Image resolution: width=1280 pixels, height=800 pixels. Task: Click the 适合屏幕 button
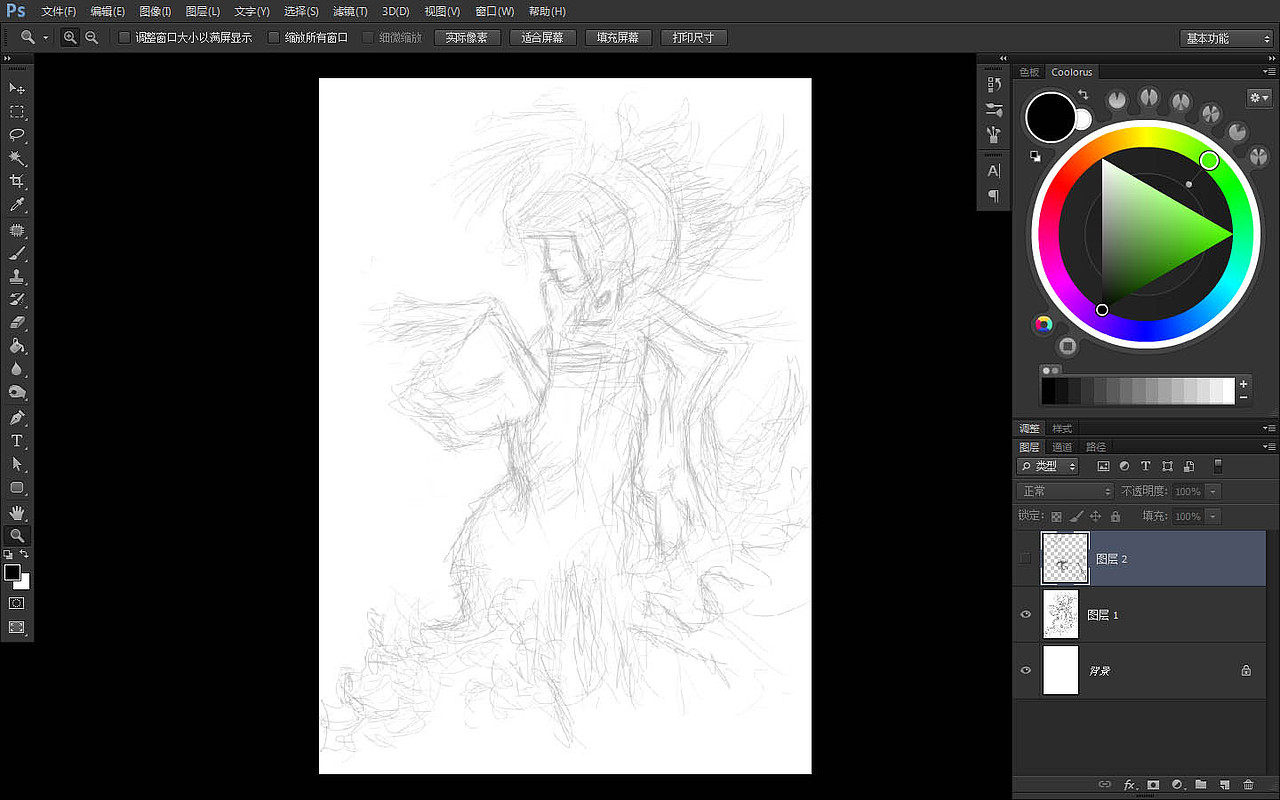542,38
